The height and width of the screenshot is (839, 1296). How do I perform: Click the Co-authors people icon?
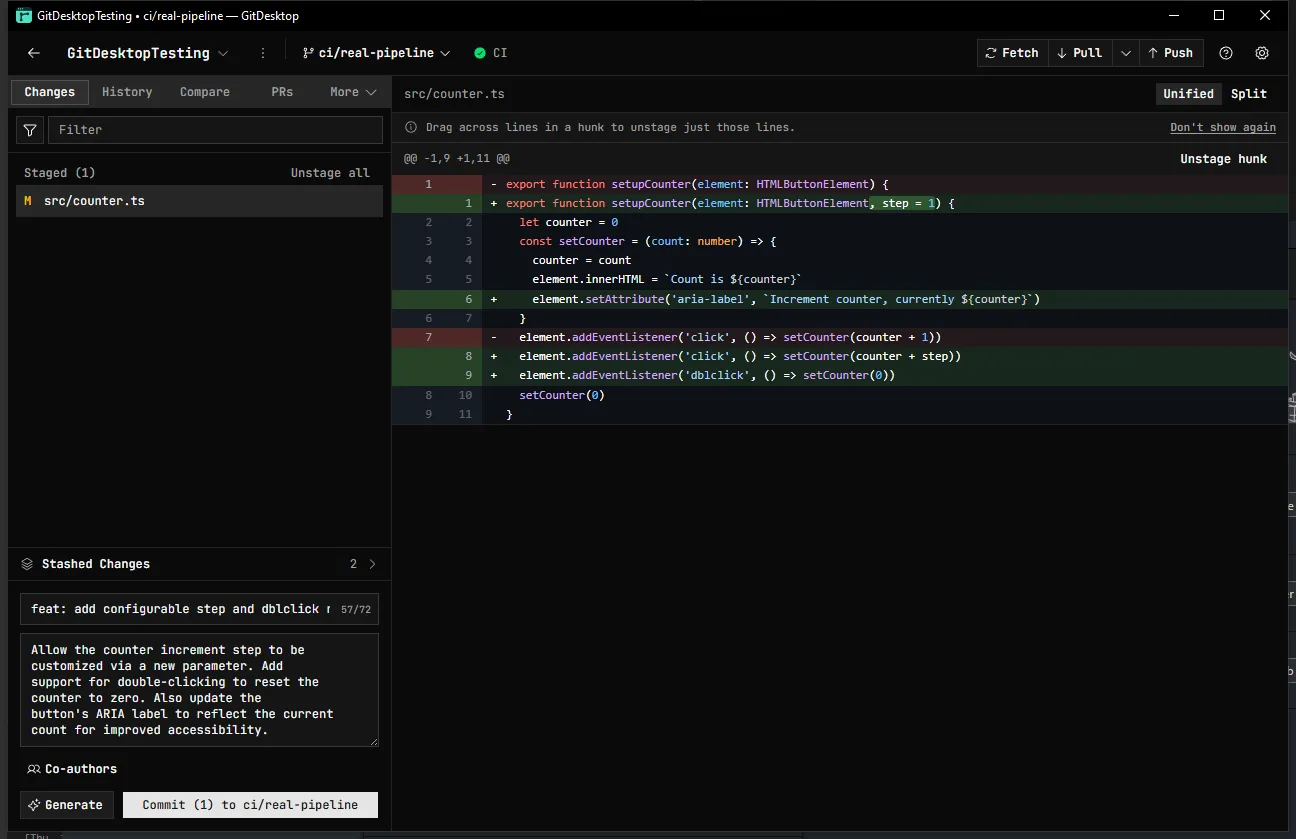tap(34, 769)
